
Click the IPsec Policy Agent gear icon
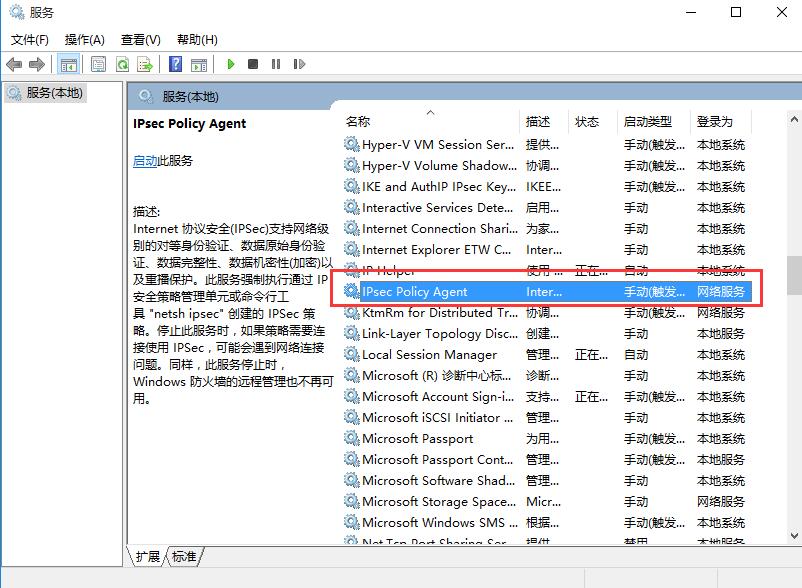coord(352,291)
